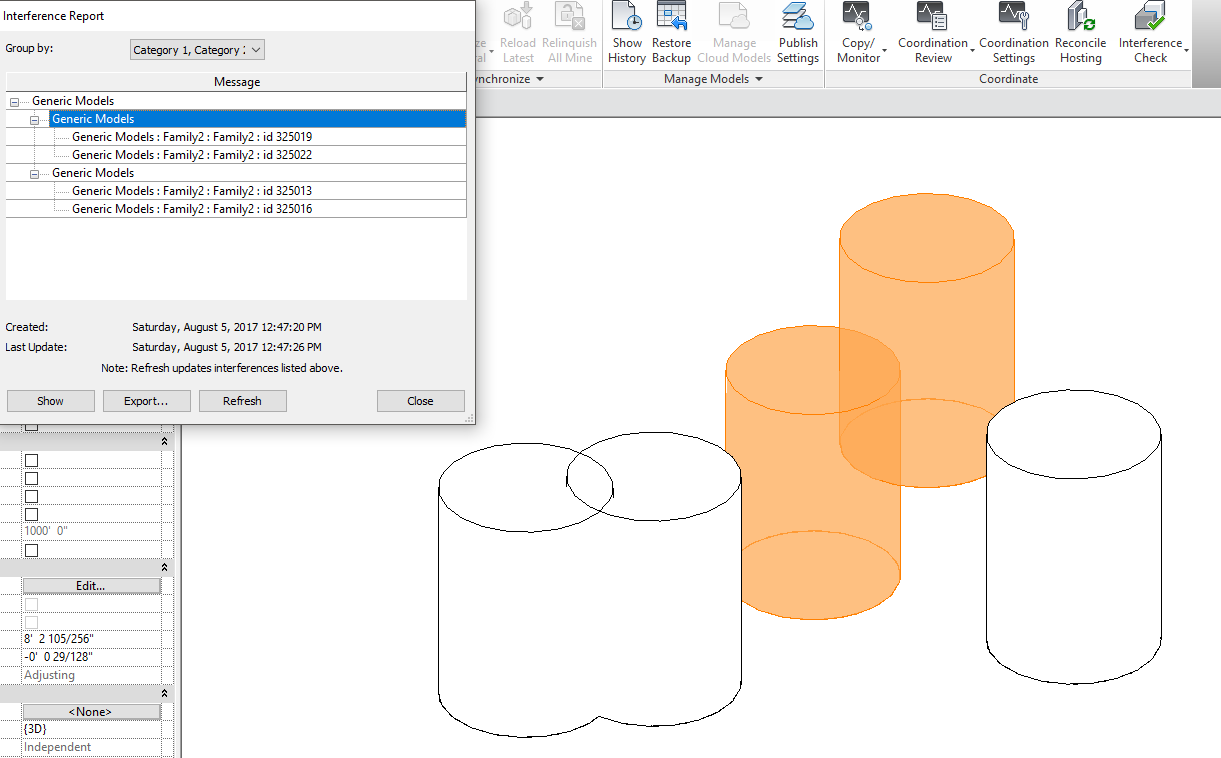Collapse the second nested Generic Models node
Image resolution: width=1221 pixels, height=758 pixels.
pyautogui.click(x=35, y=174)
